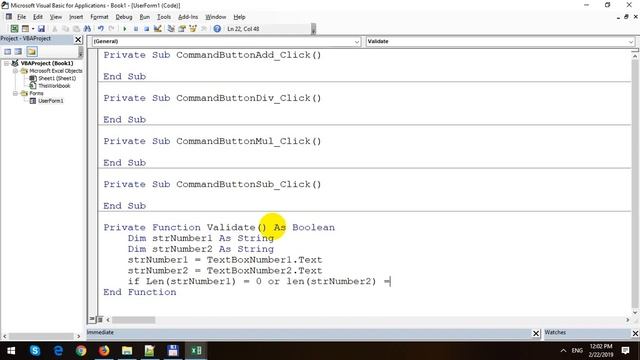Switch to Excel from the taskbar
640x360 pixels.
(196, 351)
